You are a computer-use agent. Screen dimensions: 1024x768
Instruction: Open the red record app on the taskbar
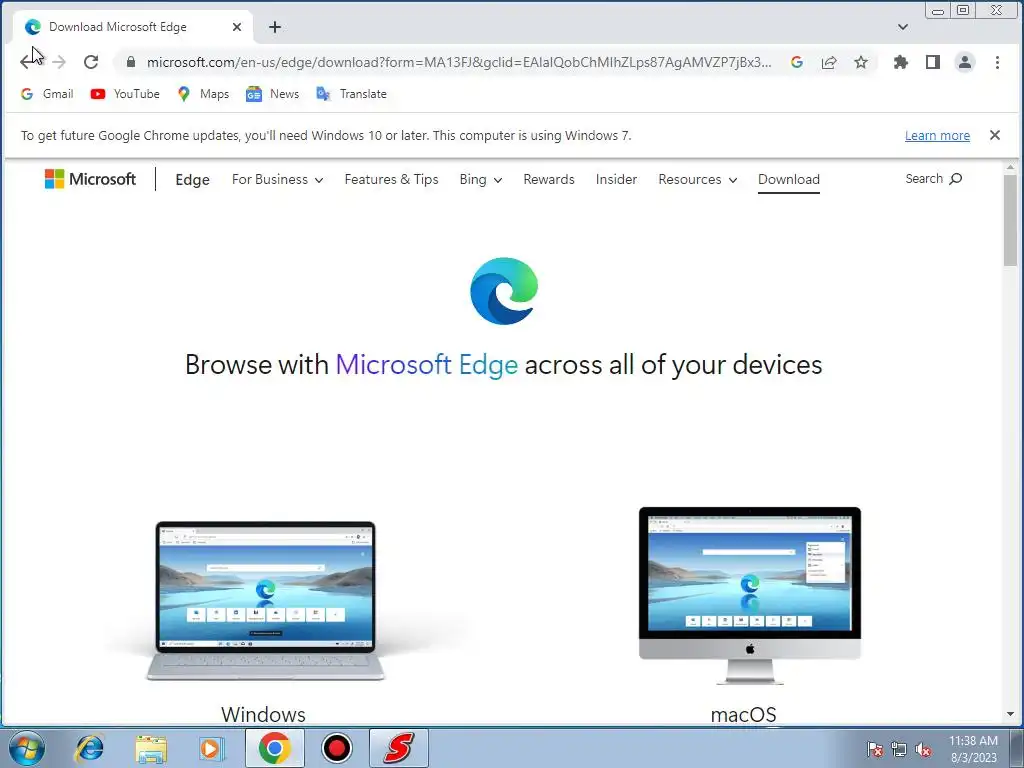pyautogui.click(x=337, y=748)
